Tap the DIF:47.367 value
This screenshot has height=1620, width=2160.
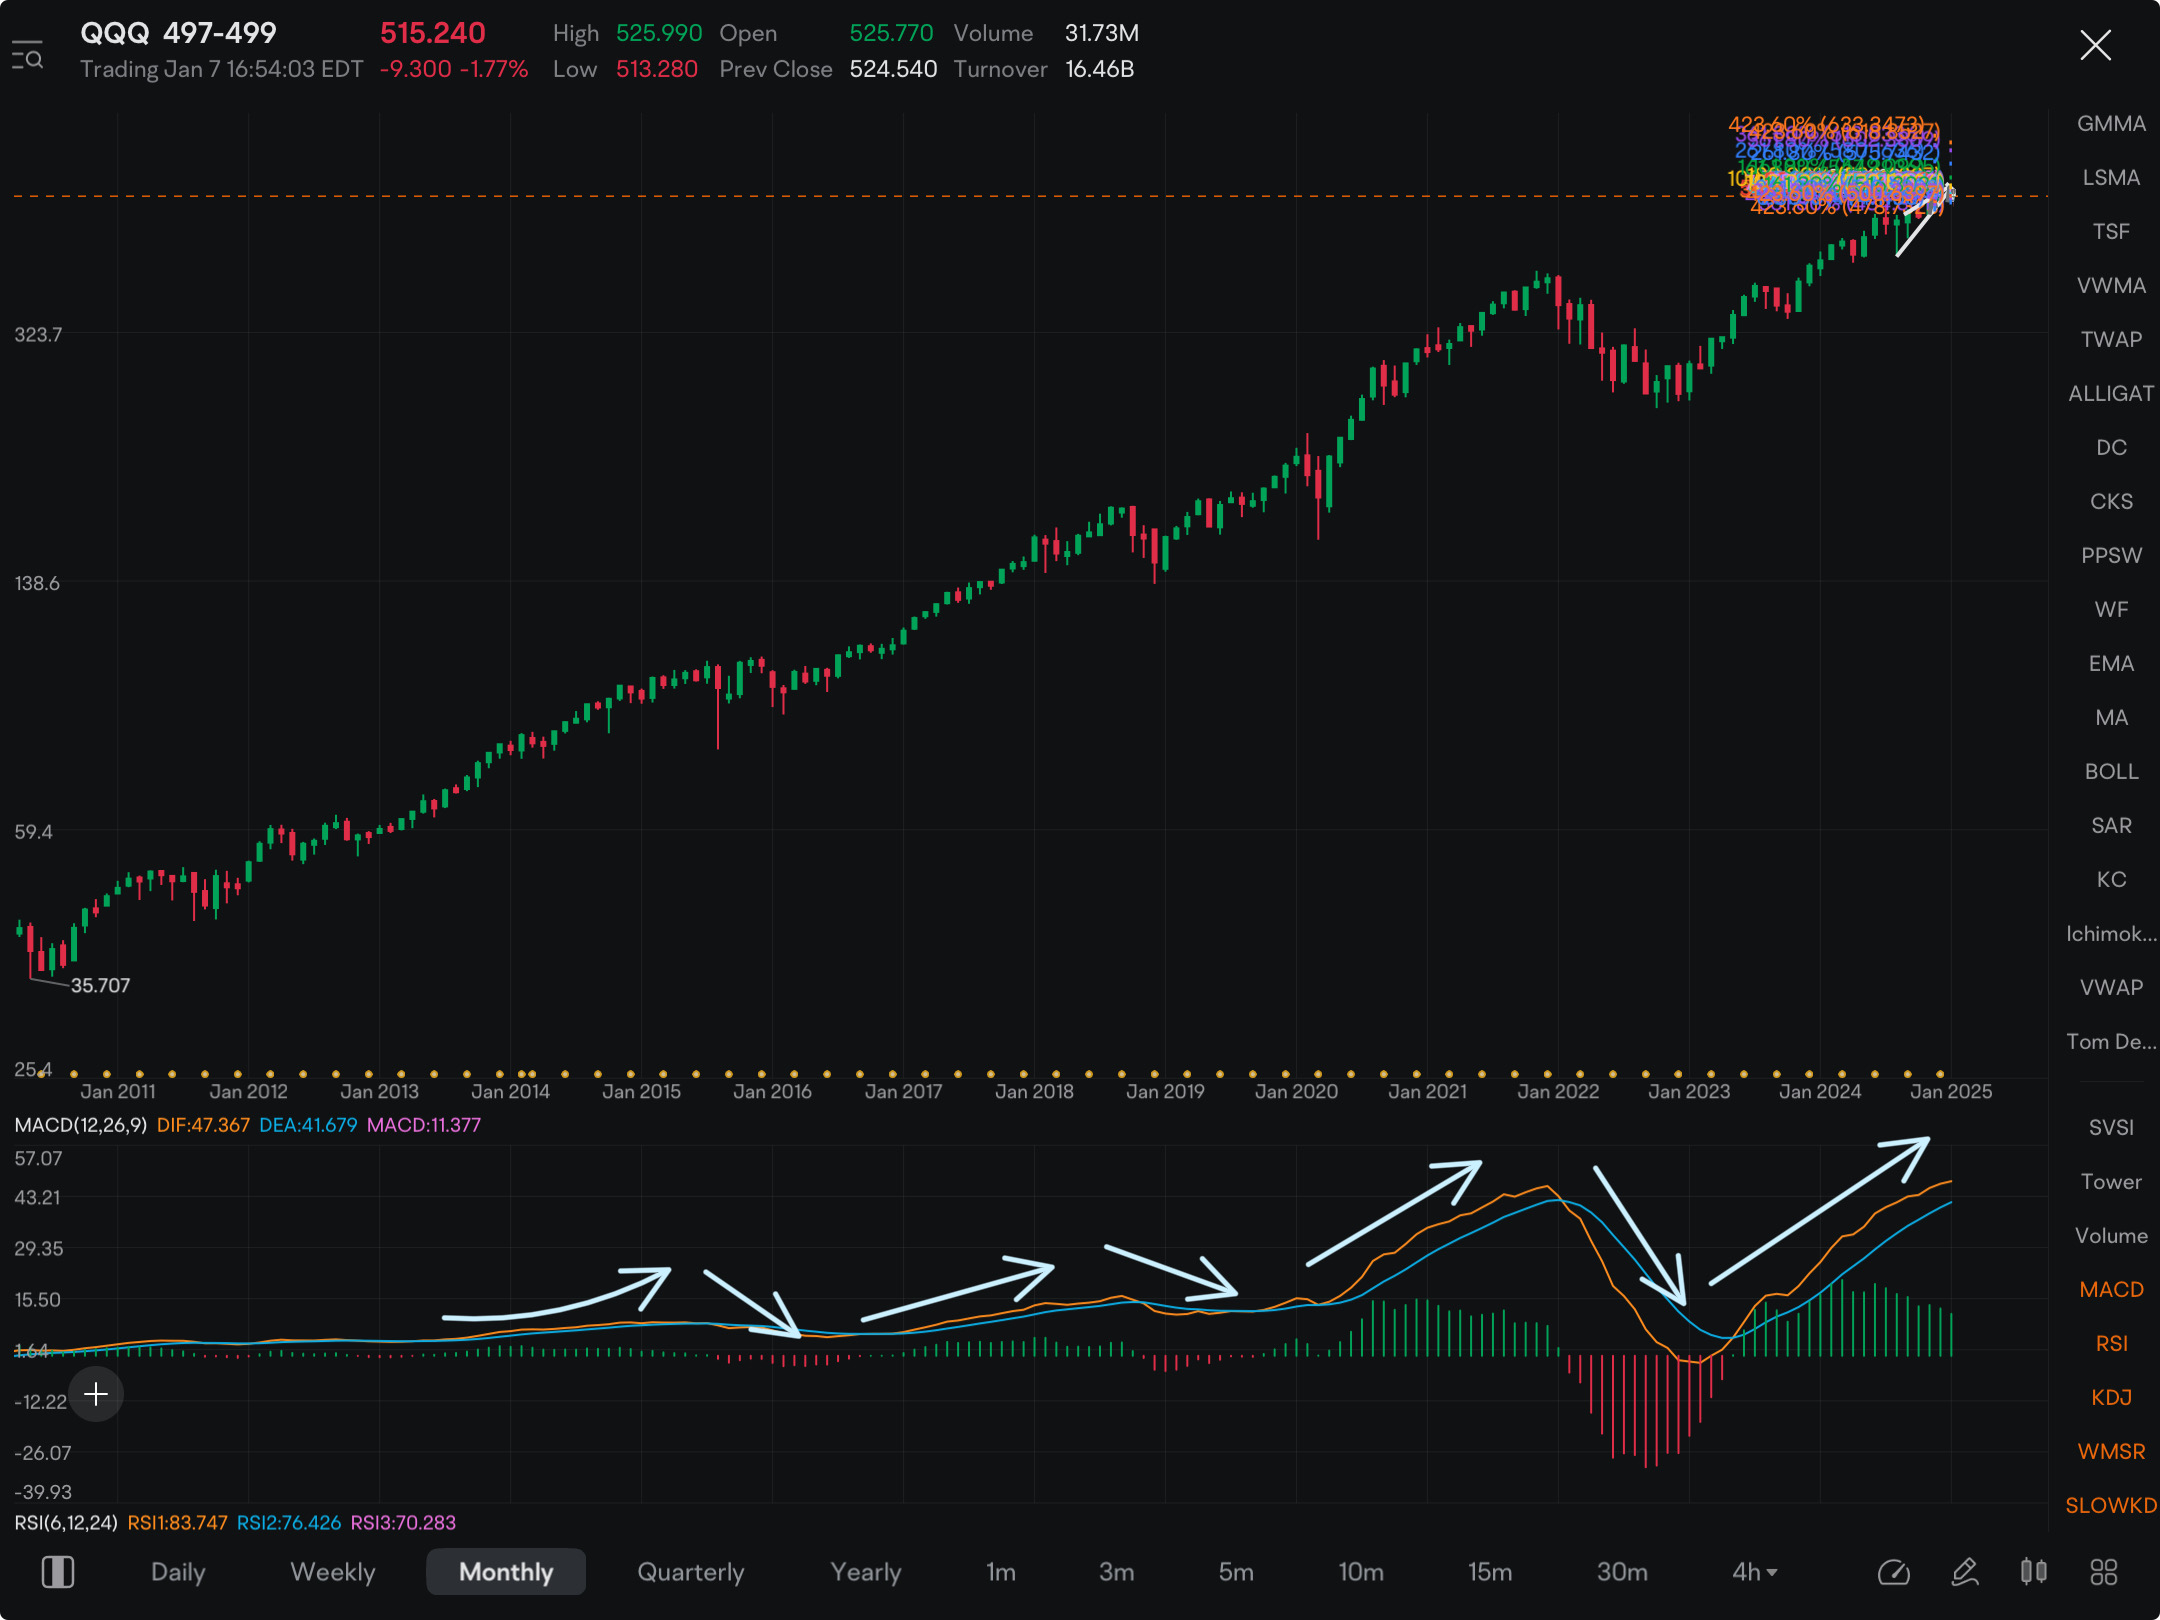(x=203, y=1125)
